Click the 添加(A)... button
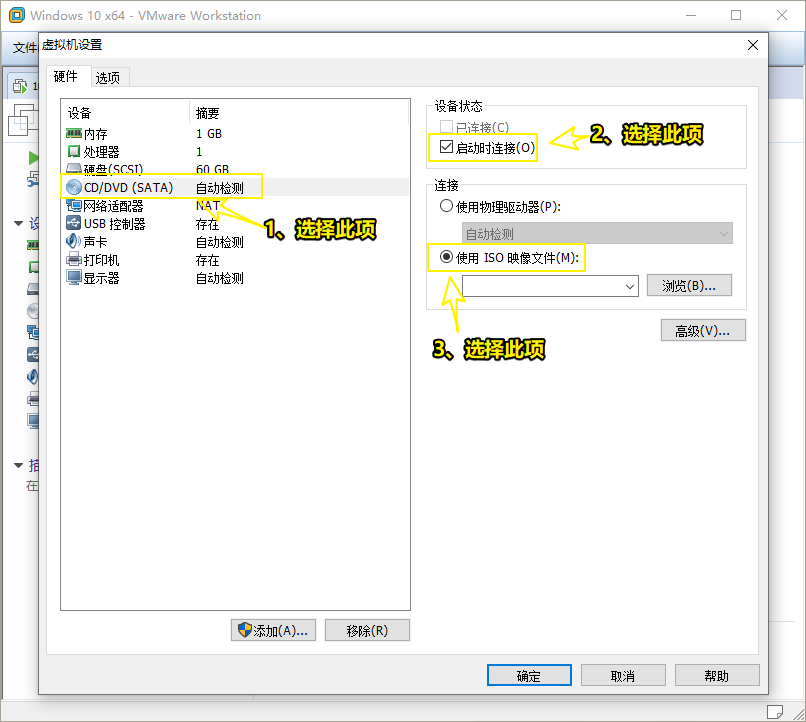The image size is (806, 722). 273,630
